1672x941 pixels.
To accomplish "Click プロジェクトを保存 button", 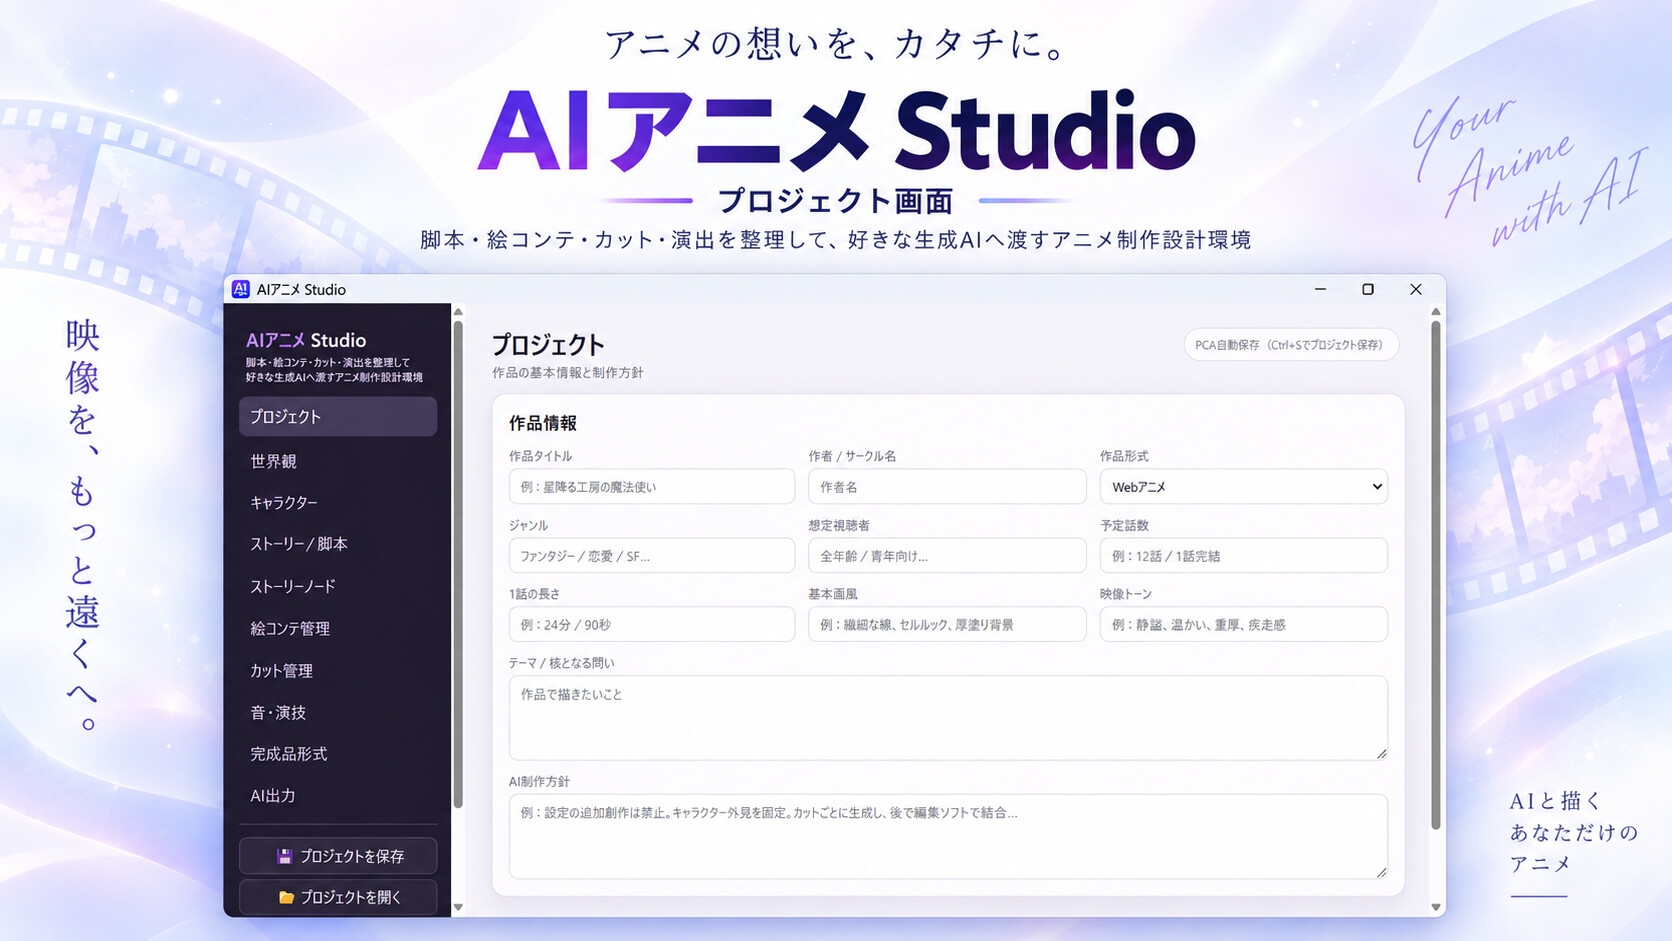I will tap(338, 856).
